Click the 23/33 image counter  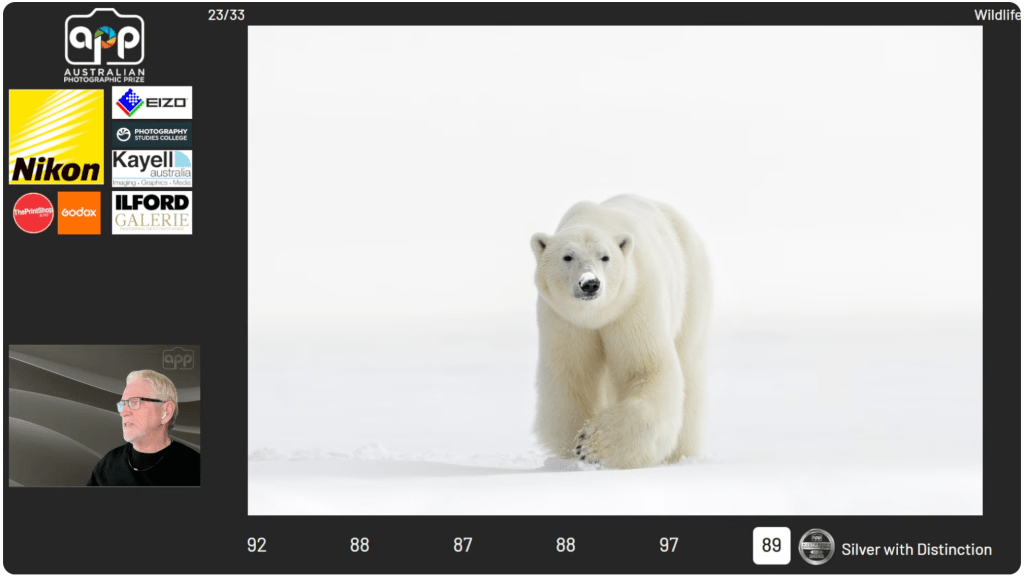point(226,15)
